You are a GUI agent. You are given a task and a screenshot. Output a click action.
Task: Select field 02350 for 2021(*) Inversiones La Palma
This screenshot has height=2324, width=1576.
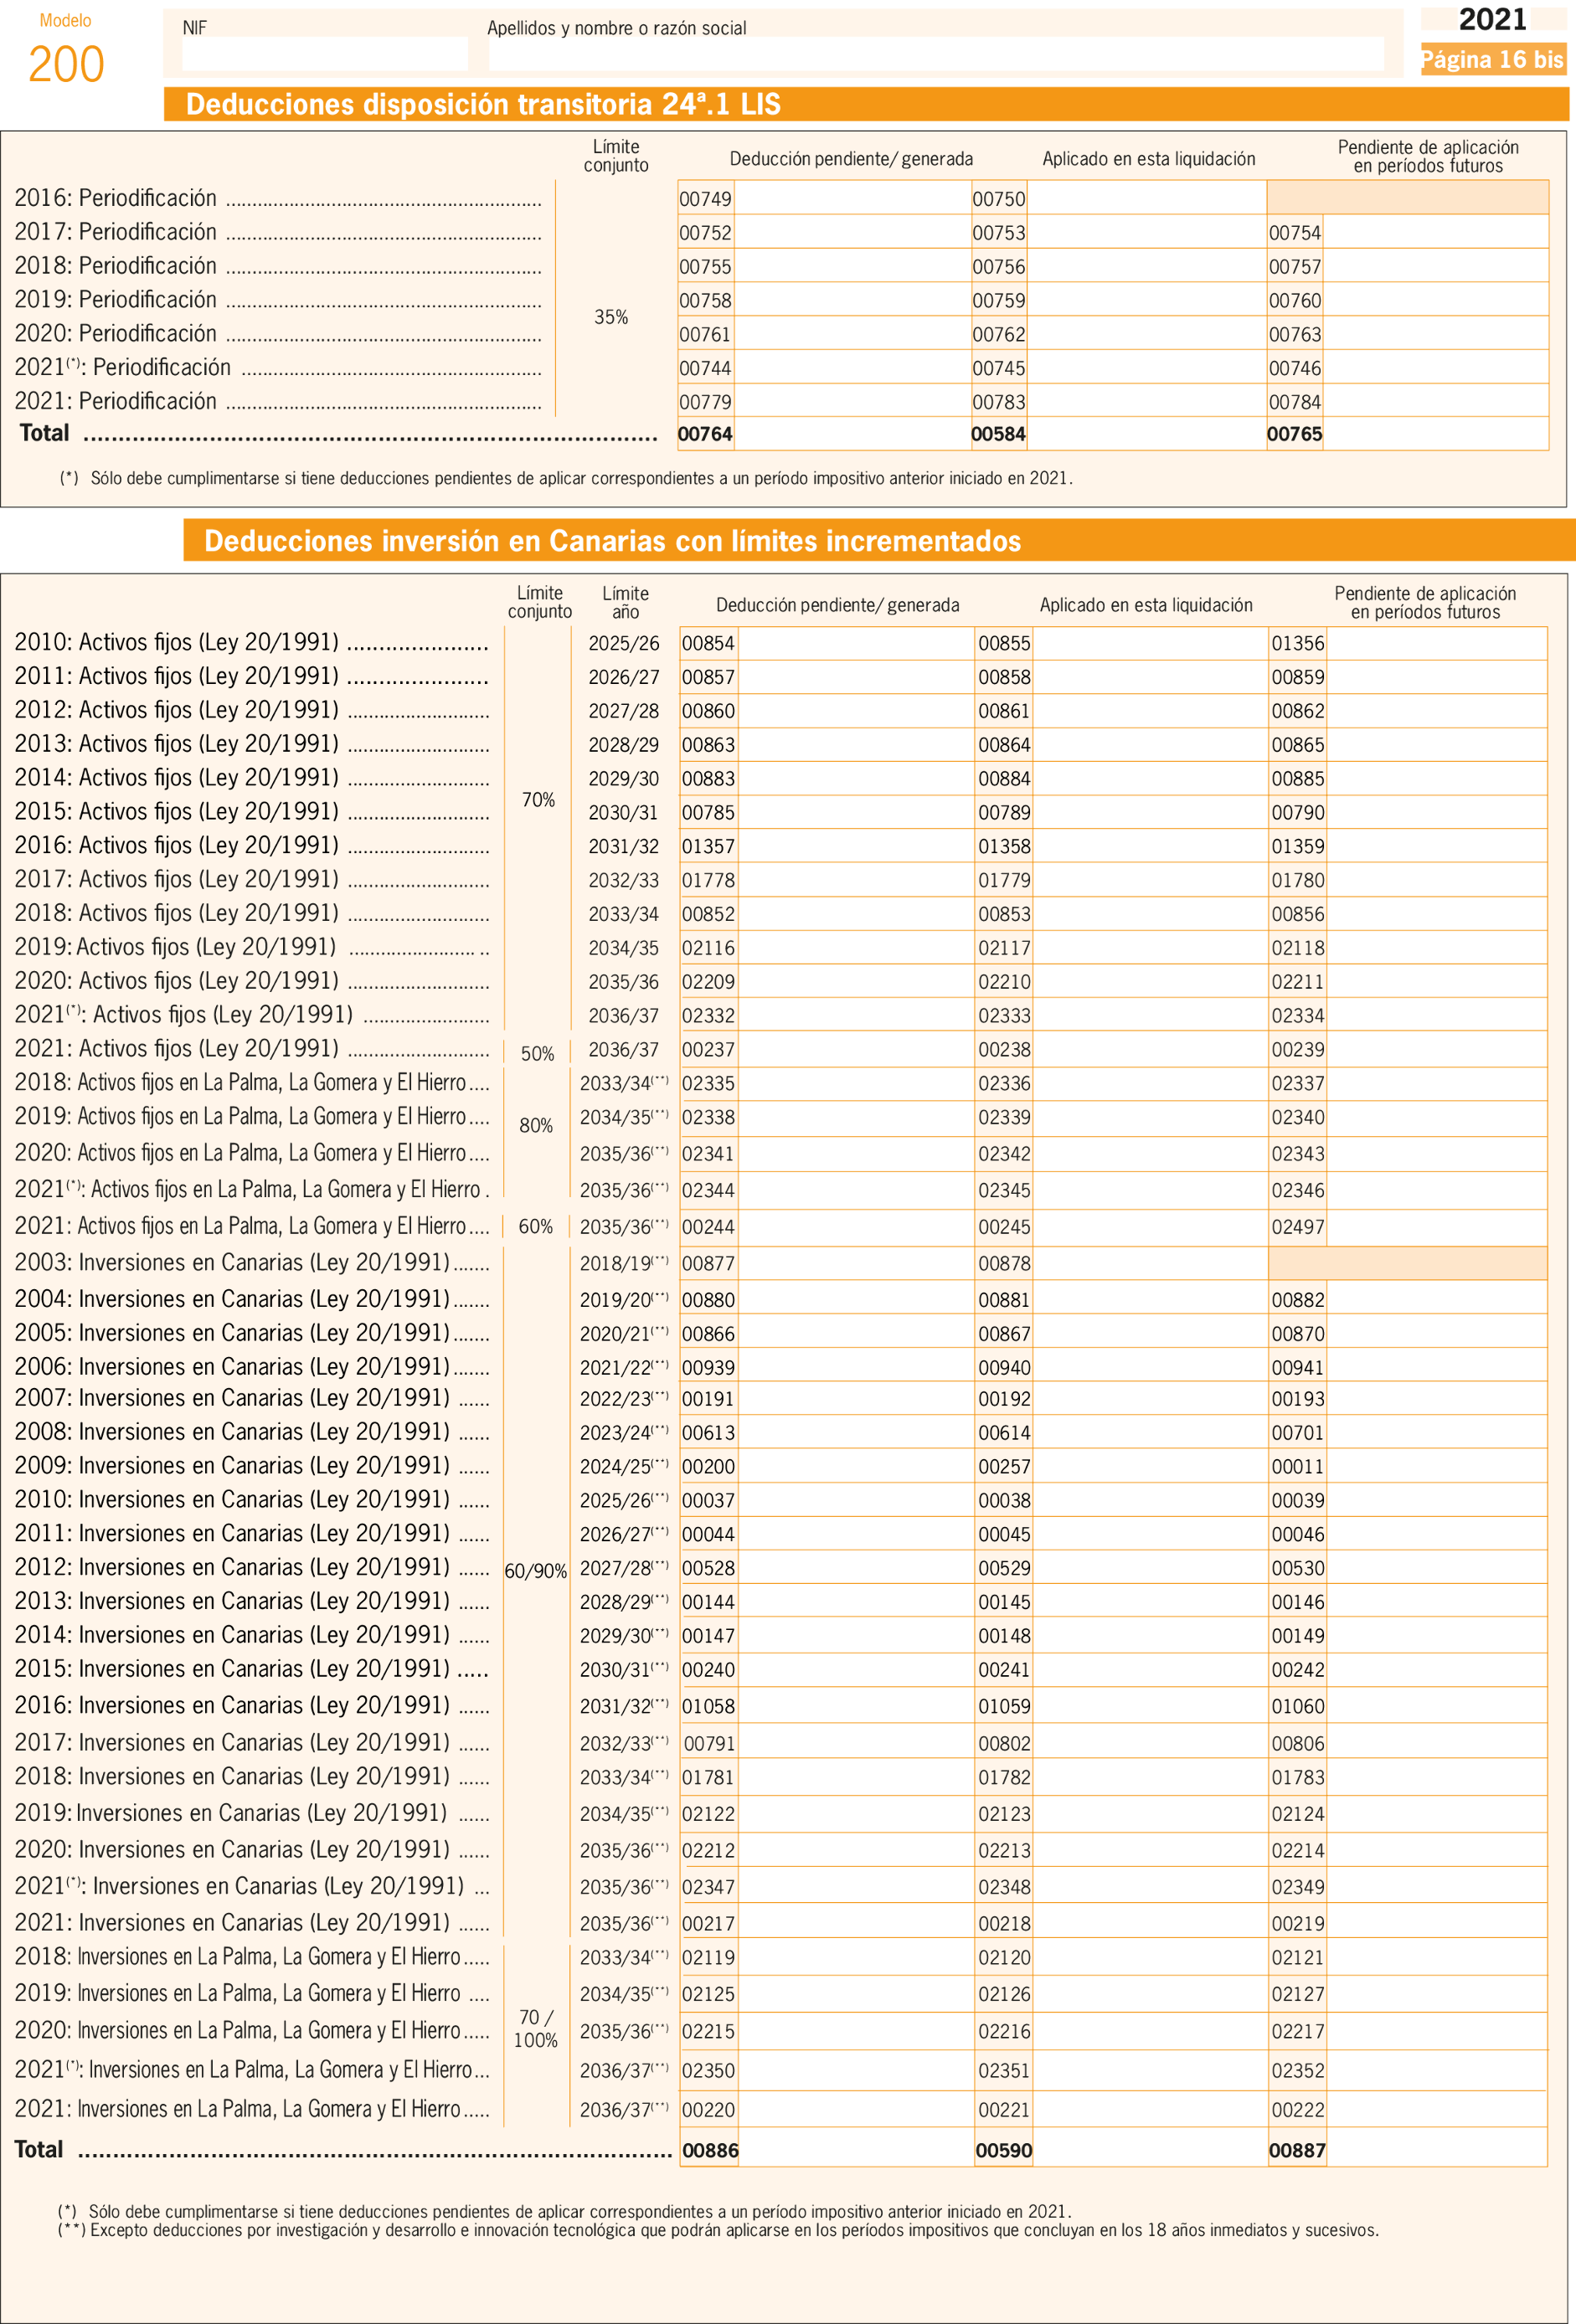pyautogui.click(x=855, y=2070)
